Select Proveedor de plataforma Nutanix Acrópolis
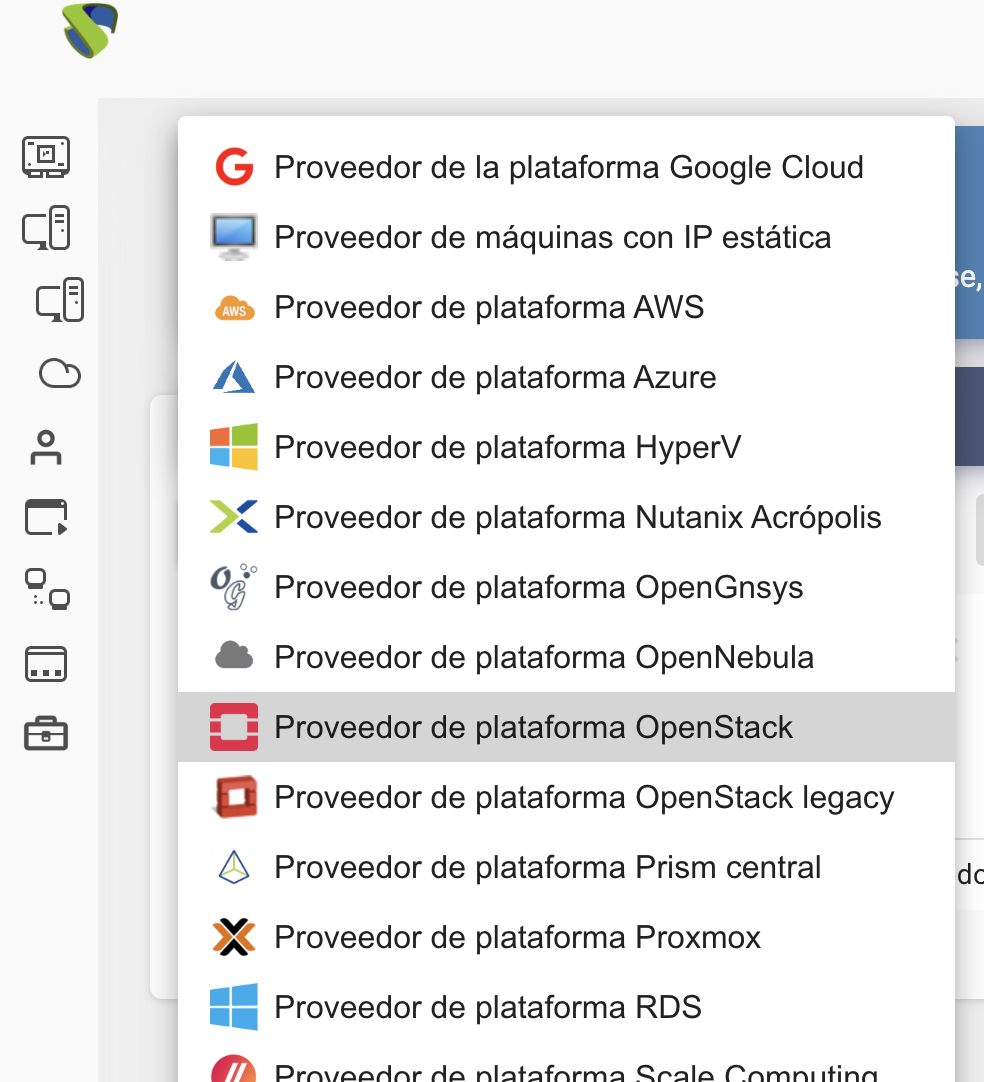This screenshot has width=984, height=1082. [577, 517]
